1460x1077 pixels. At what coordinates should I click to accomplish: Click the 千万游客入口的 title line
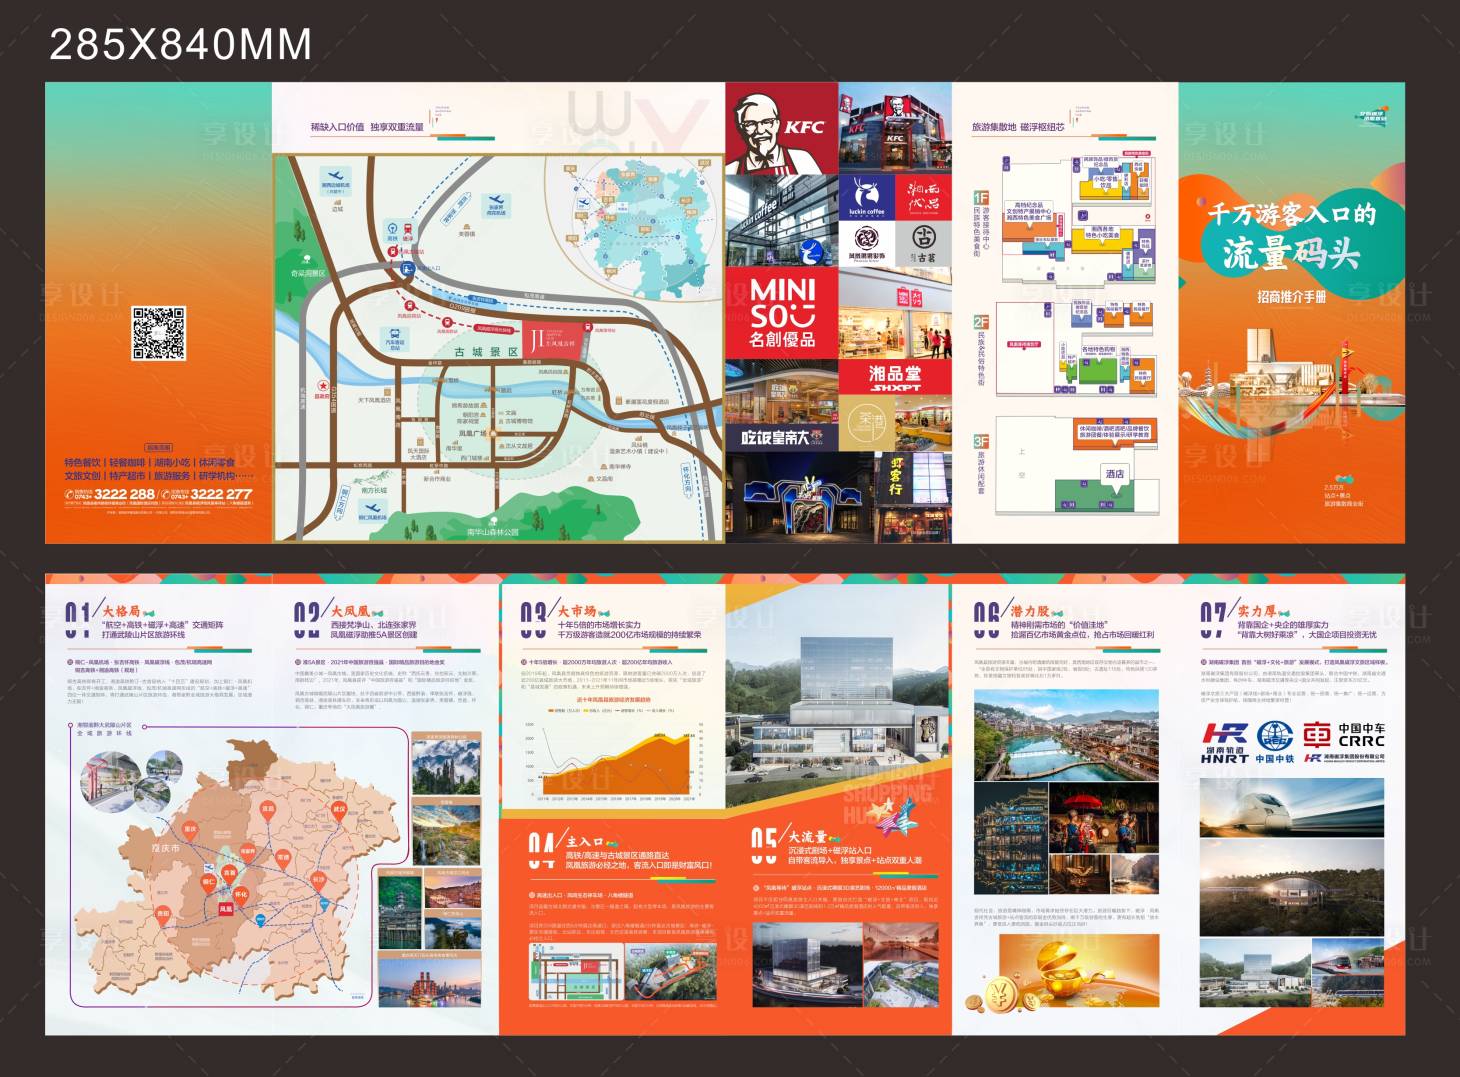[1290, 212]
